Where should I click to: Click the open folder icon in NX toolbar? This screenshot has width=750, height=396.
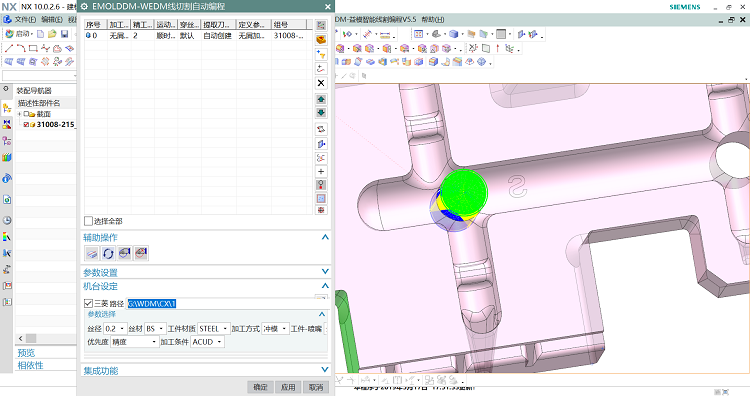point(52,34)
